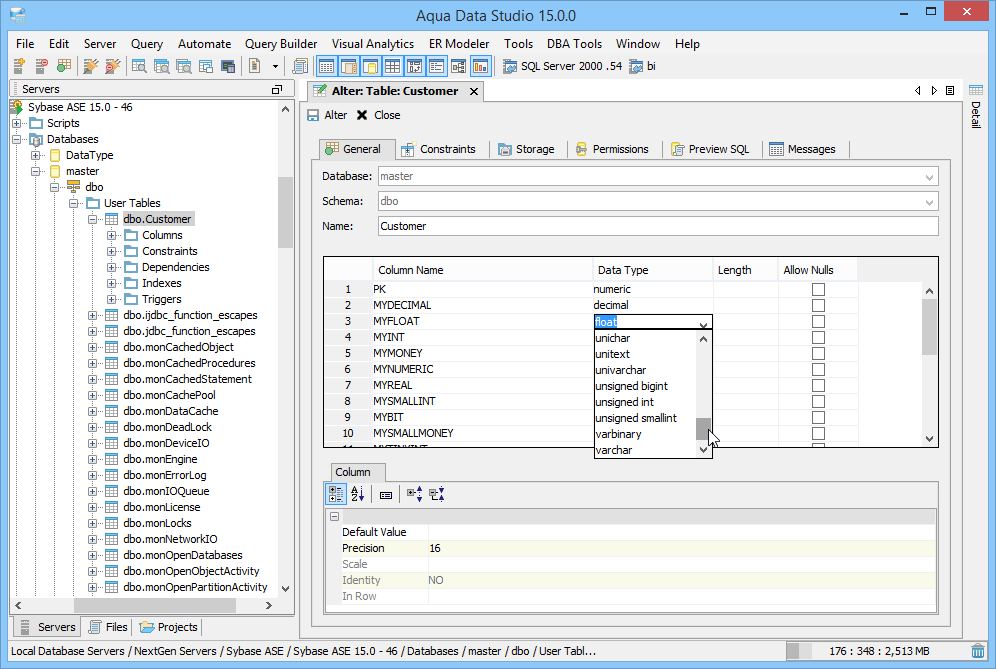This screenshot has height=669, width=996.
Task: Collapse the Databases tree node
Action: 17,139
